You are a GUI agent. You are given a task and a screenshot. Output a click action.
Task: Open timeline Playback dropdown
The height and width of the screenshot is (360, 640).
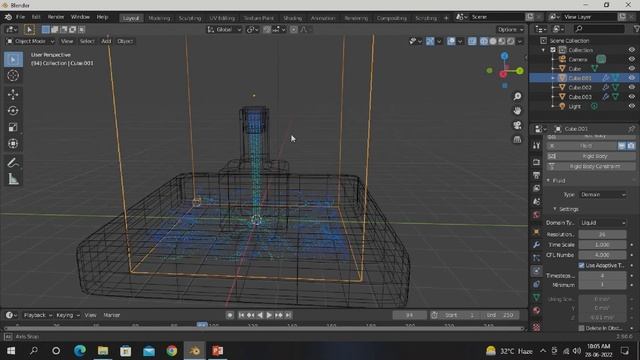pos(38,315)
